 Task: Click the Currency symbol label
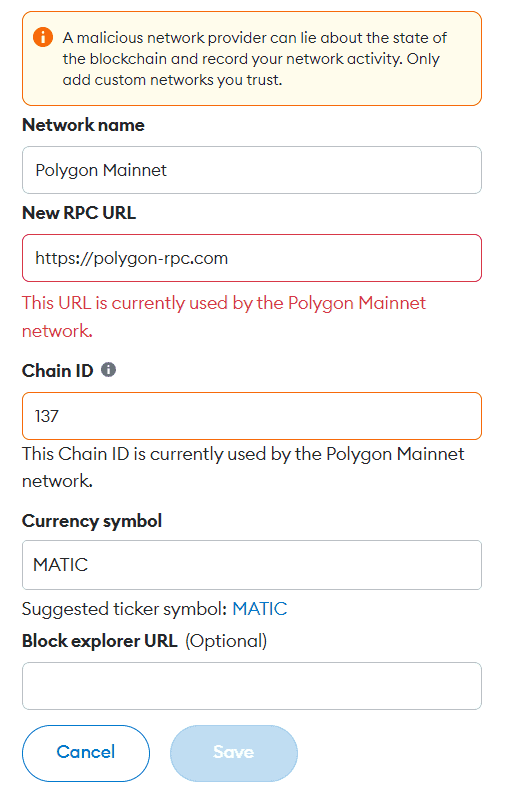[92, 521]
